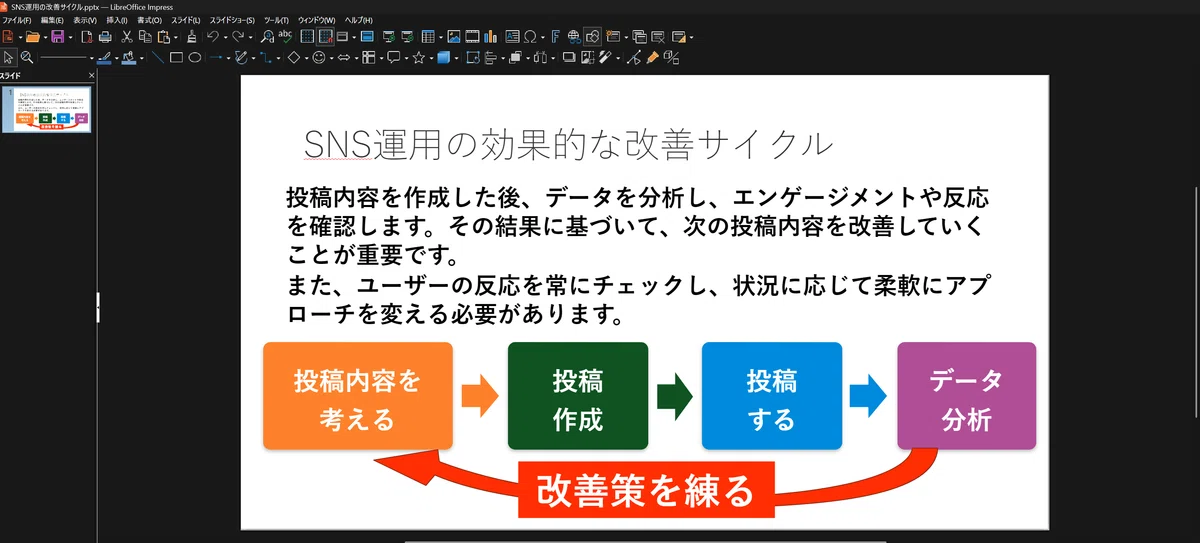Click the Rotate object tool

pyautogui.click(x=473, y=57)
